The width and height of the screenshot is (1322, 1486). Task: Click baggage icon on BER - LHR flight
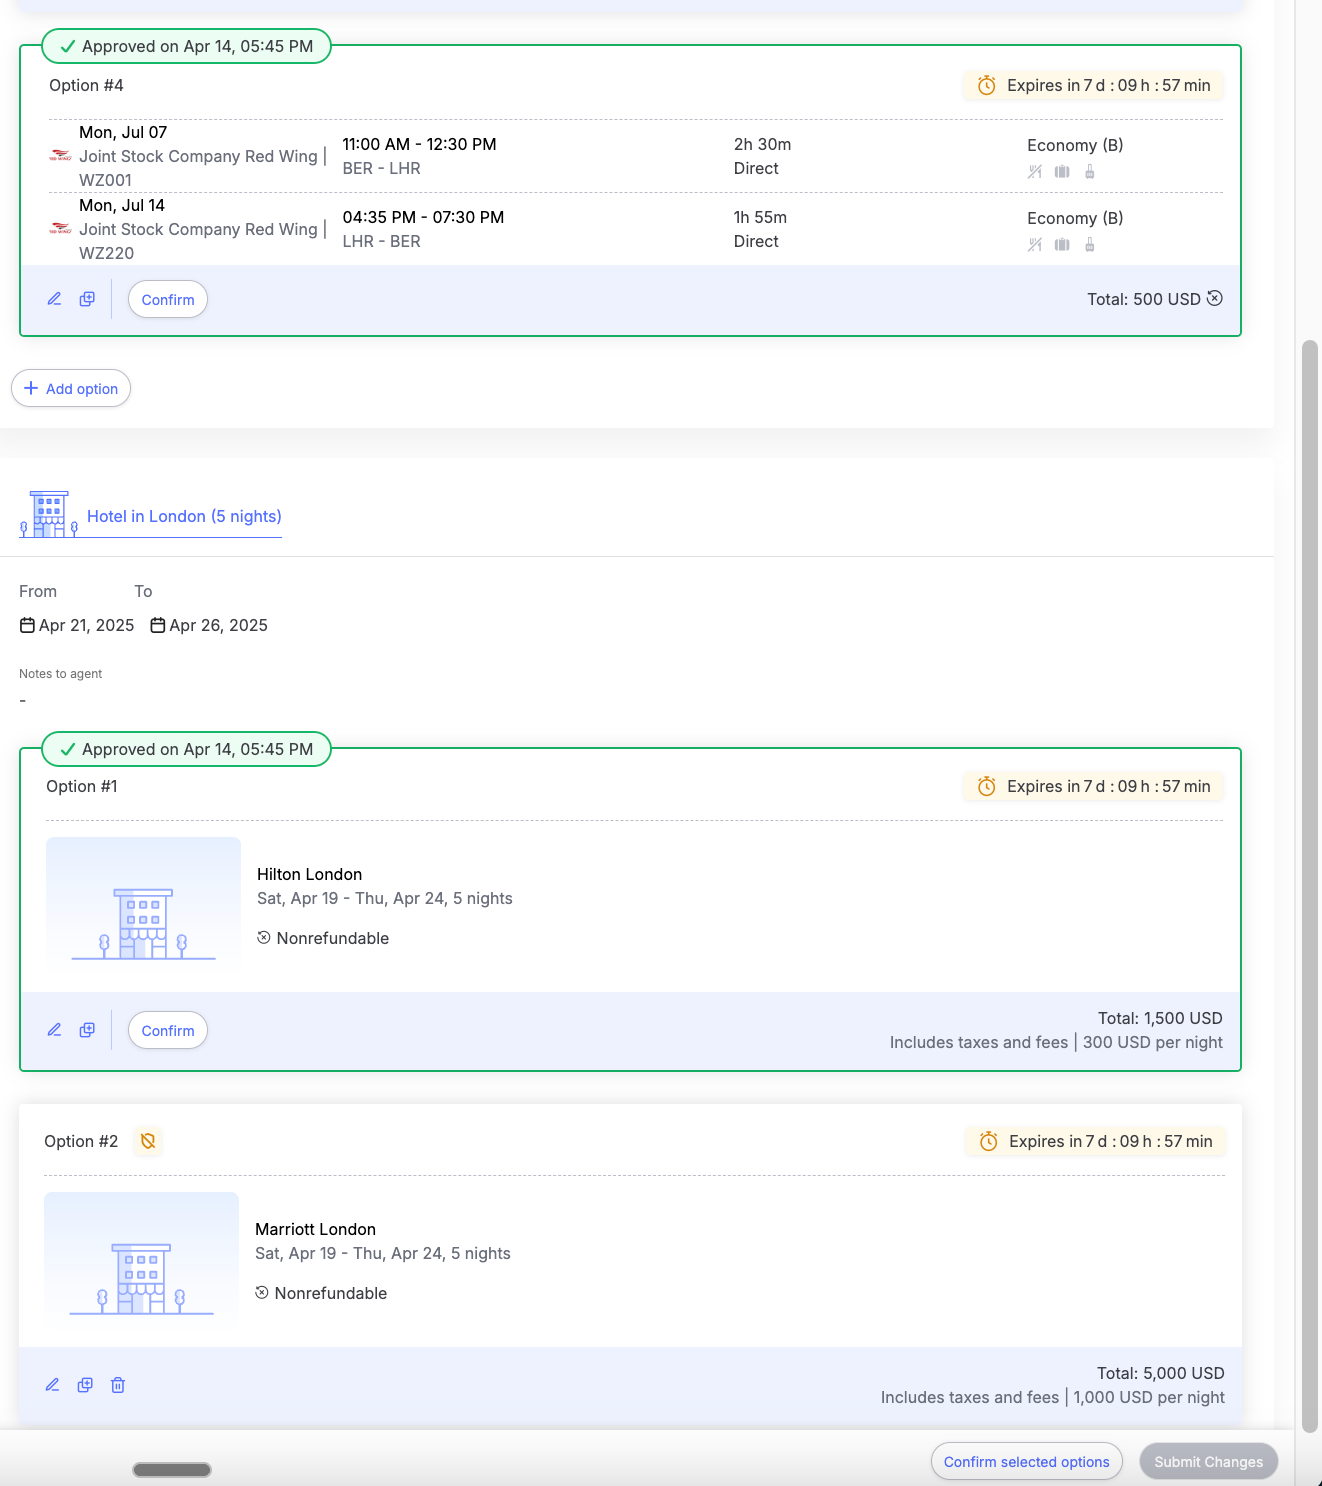tap(1062, 172)
